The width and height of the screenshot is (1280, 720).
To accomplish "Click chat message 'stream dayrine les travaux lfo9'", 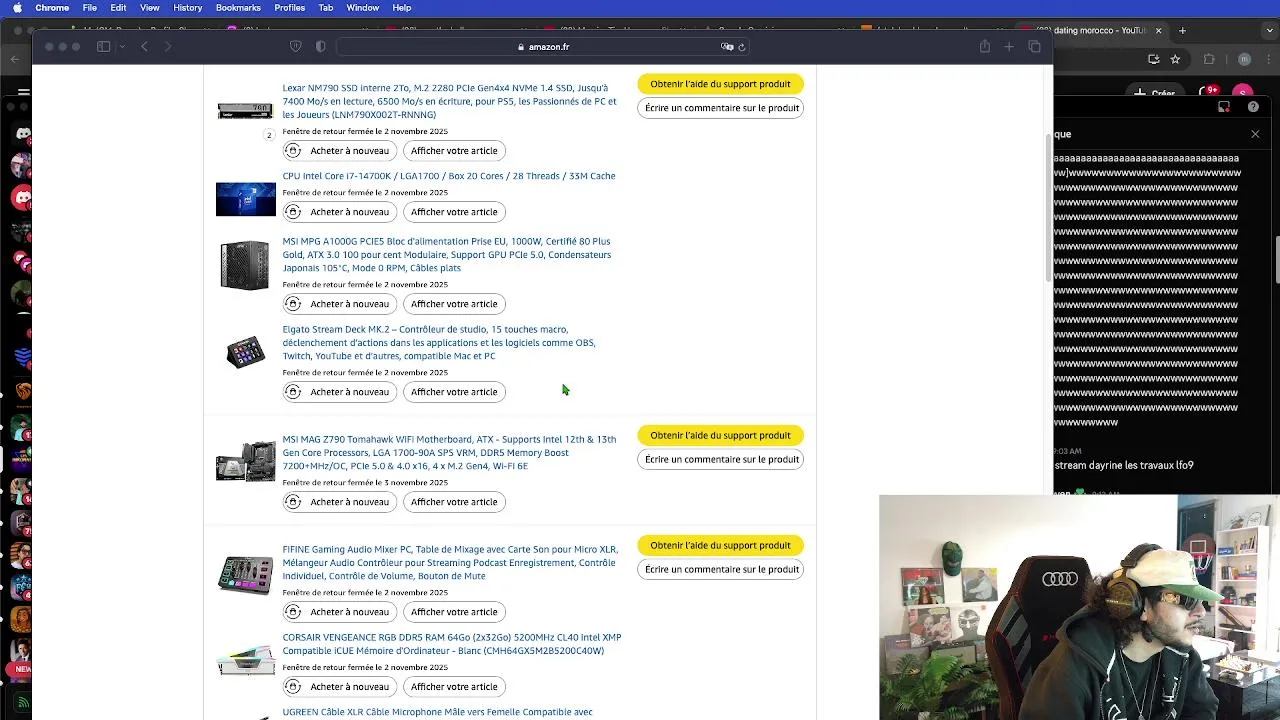I will coord(1124,465).
